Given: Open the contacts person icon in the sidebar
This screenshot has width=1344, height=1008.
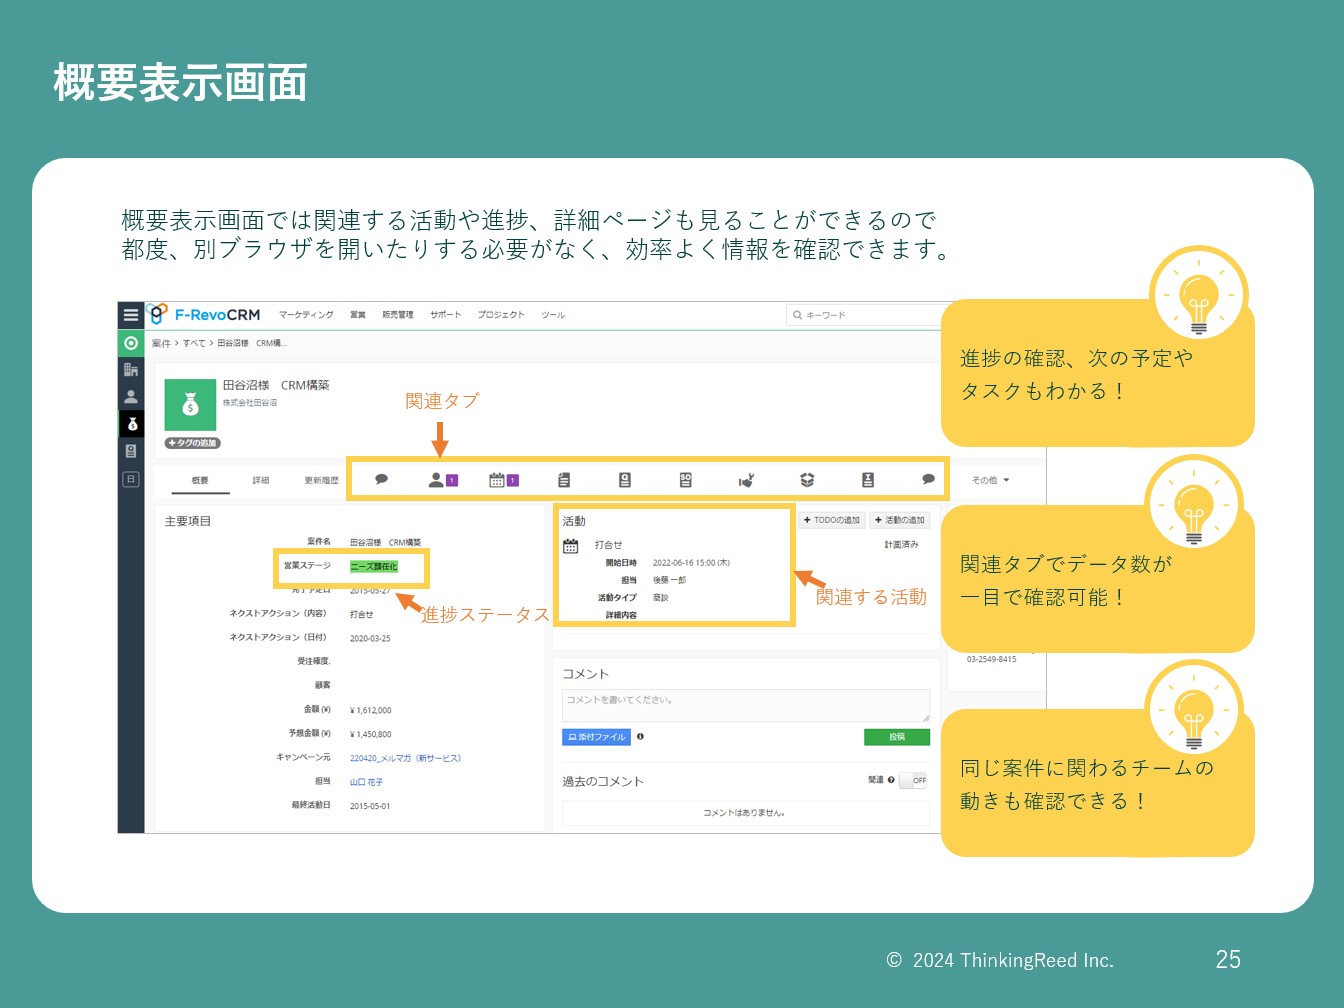Looking at the screenshot, I should point(130,397).
